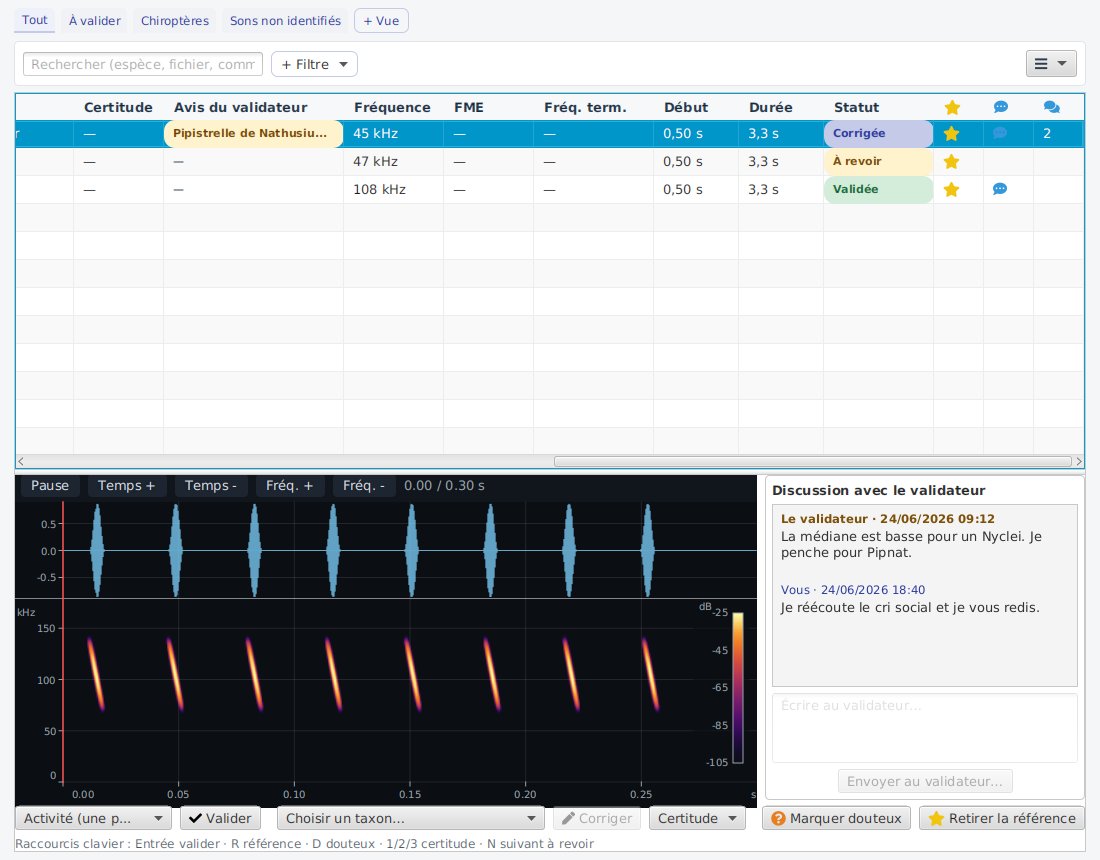Switch to the À valider tab
Viewport: 1100px width, 860px height.
(95, 21)
